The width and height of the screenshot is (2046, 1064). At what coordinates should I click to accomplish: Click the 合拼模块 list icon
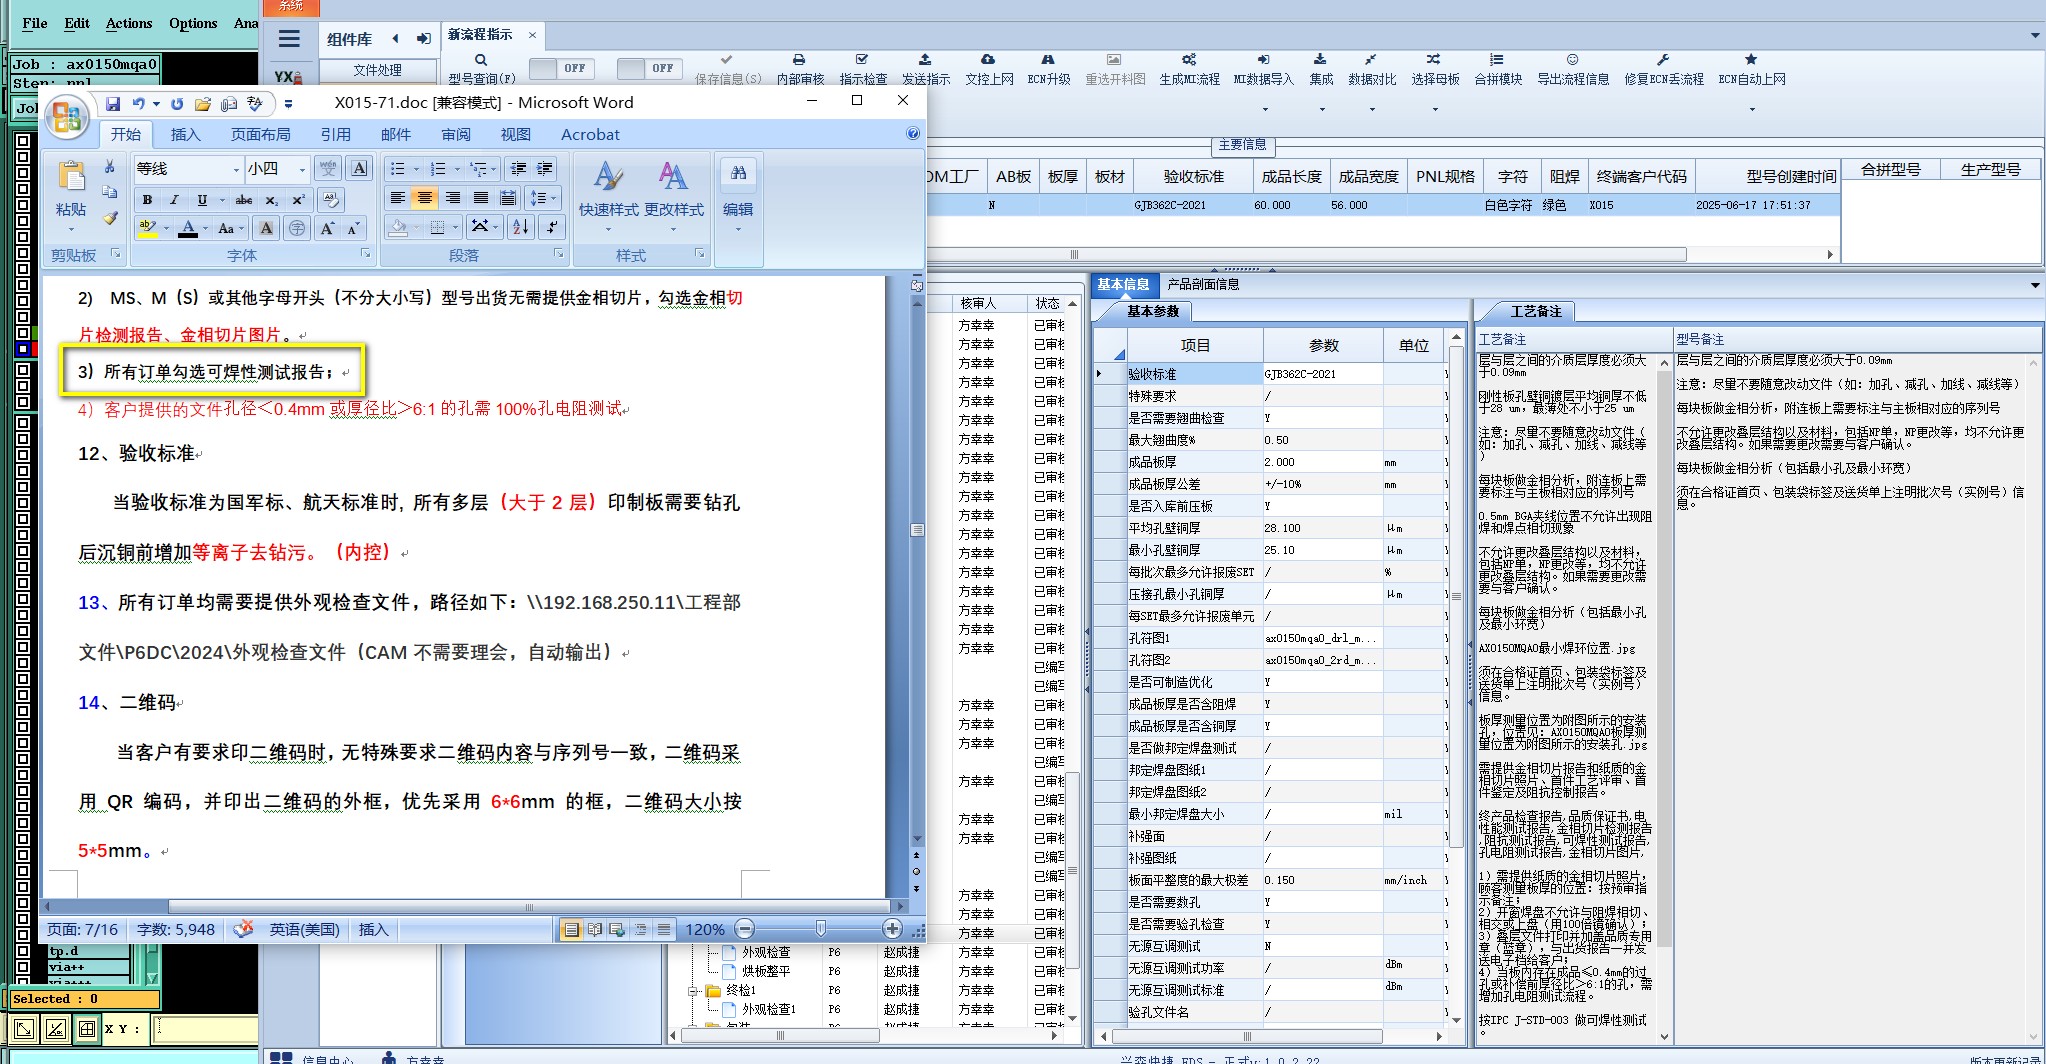(x=1497, y=60)
